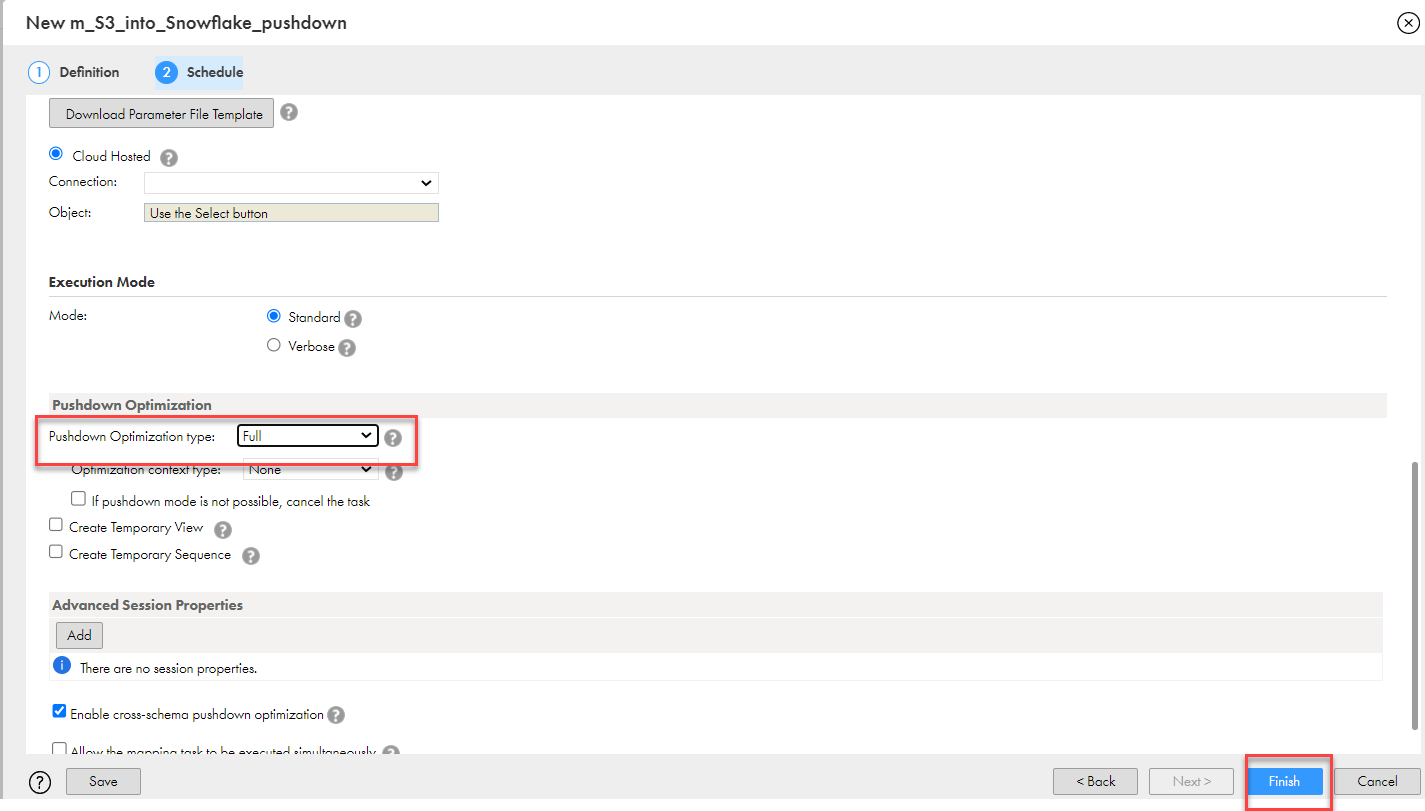
Task: Open the Connection dropdown
Action: coord(291,183)
